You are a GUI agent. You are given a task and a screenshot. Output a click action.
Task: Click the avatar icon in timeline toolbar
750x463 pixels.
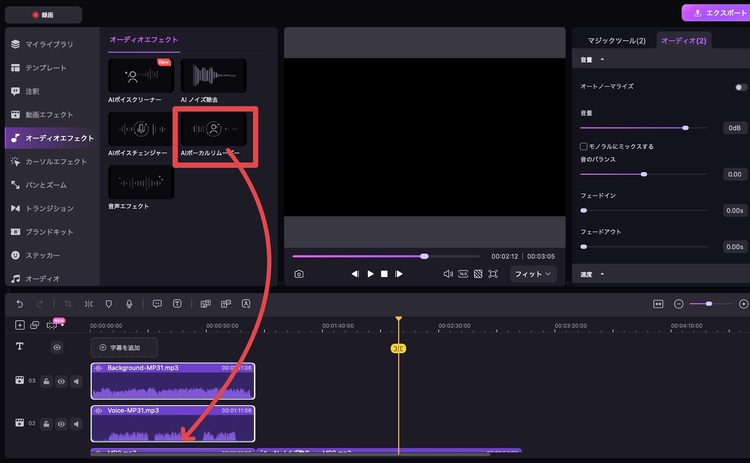[246, 304]
